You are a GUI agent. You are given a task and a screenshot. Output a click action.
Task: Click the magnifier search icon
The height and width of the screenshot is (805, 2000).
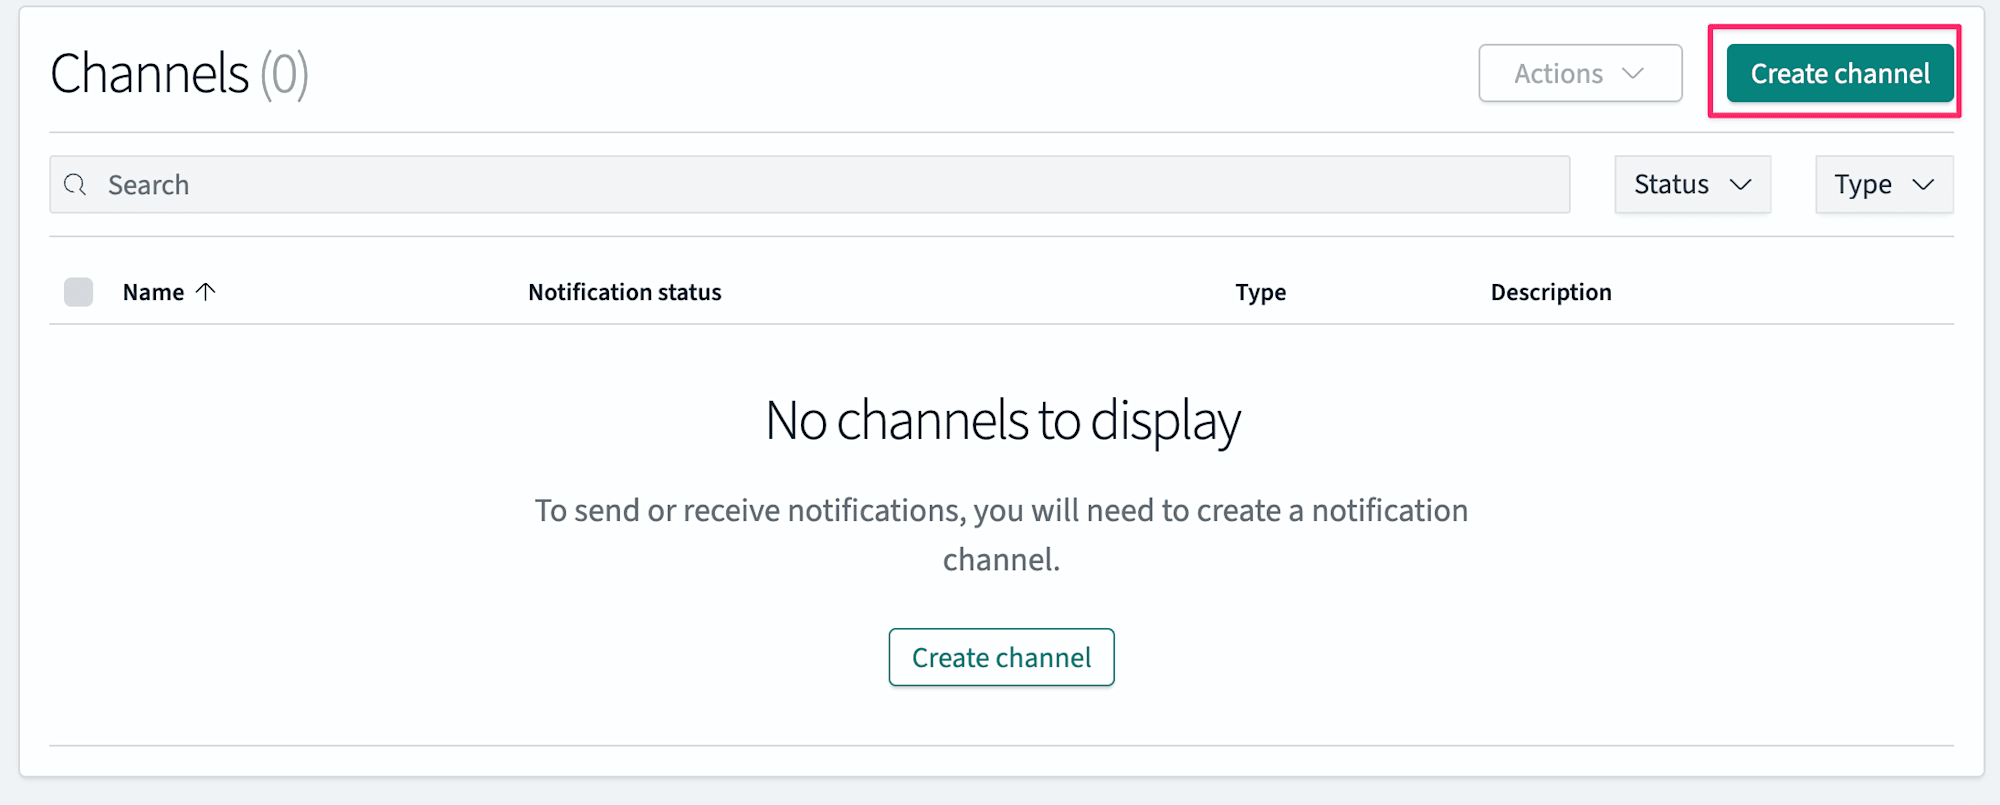(x=75, y=184)
